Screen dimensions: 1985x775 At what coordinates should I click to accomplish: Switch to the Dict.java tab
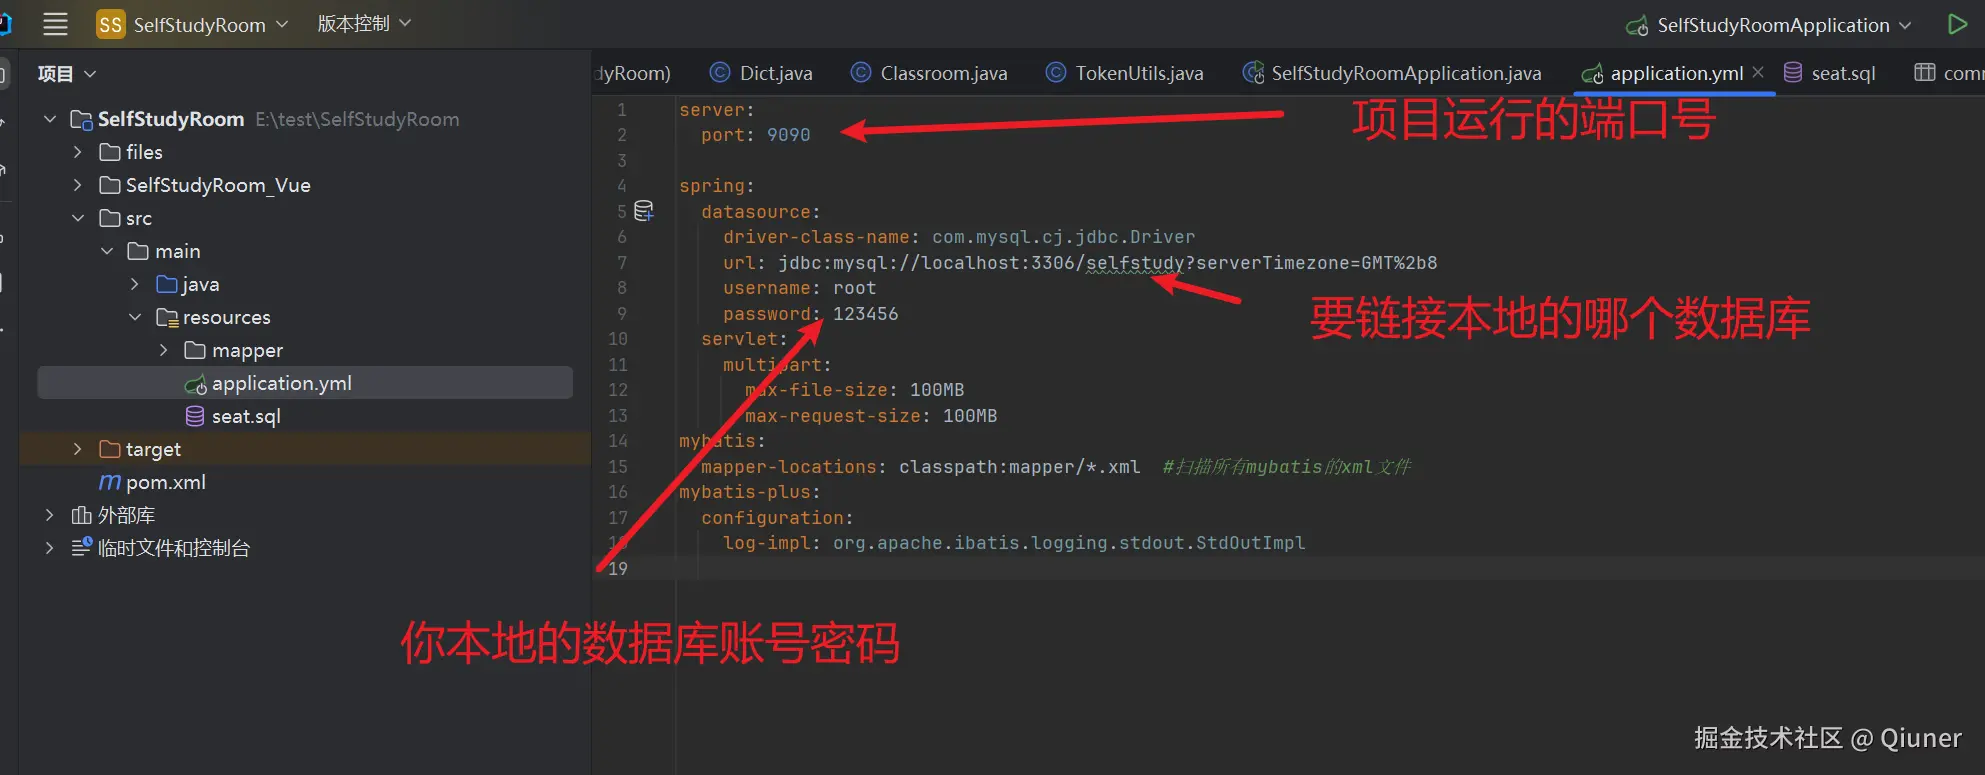761,73
